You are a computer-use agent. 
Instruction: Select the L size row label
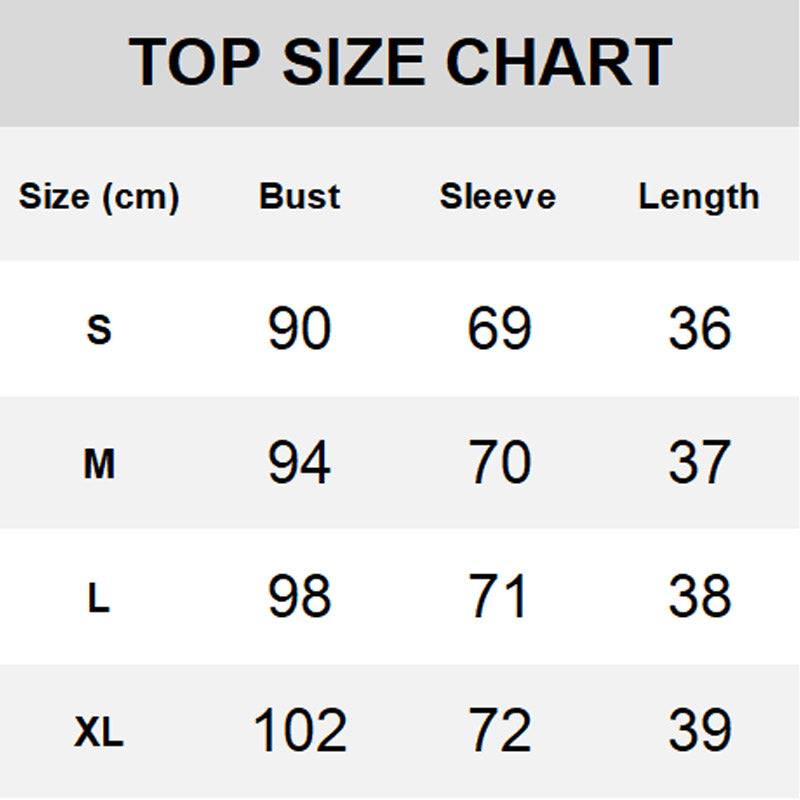click(99, 599)
